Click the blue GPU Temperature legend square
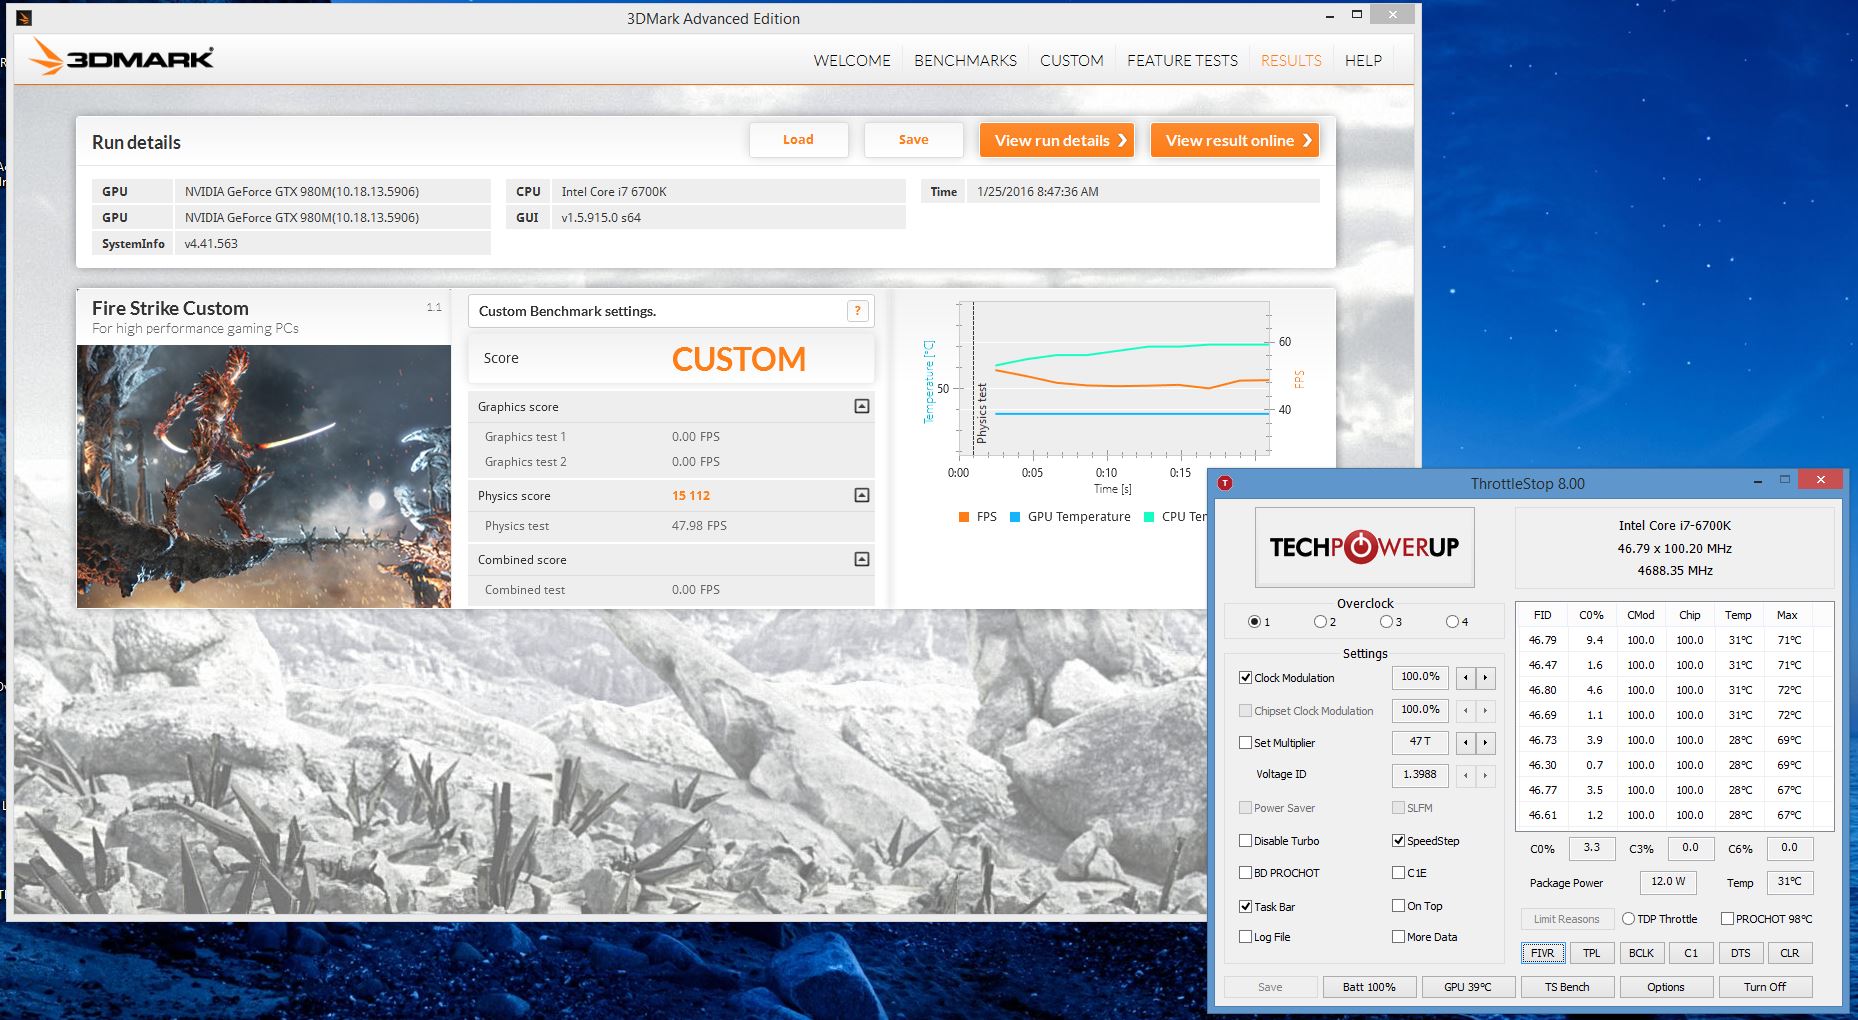This screenshot has width=1858, height=1020. [x=1015, y=517]
